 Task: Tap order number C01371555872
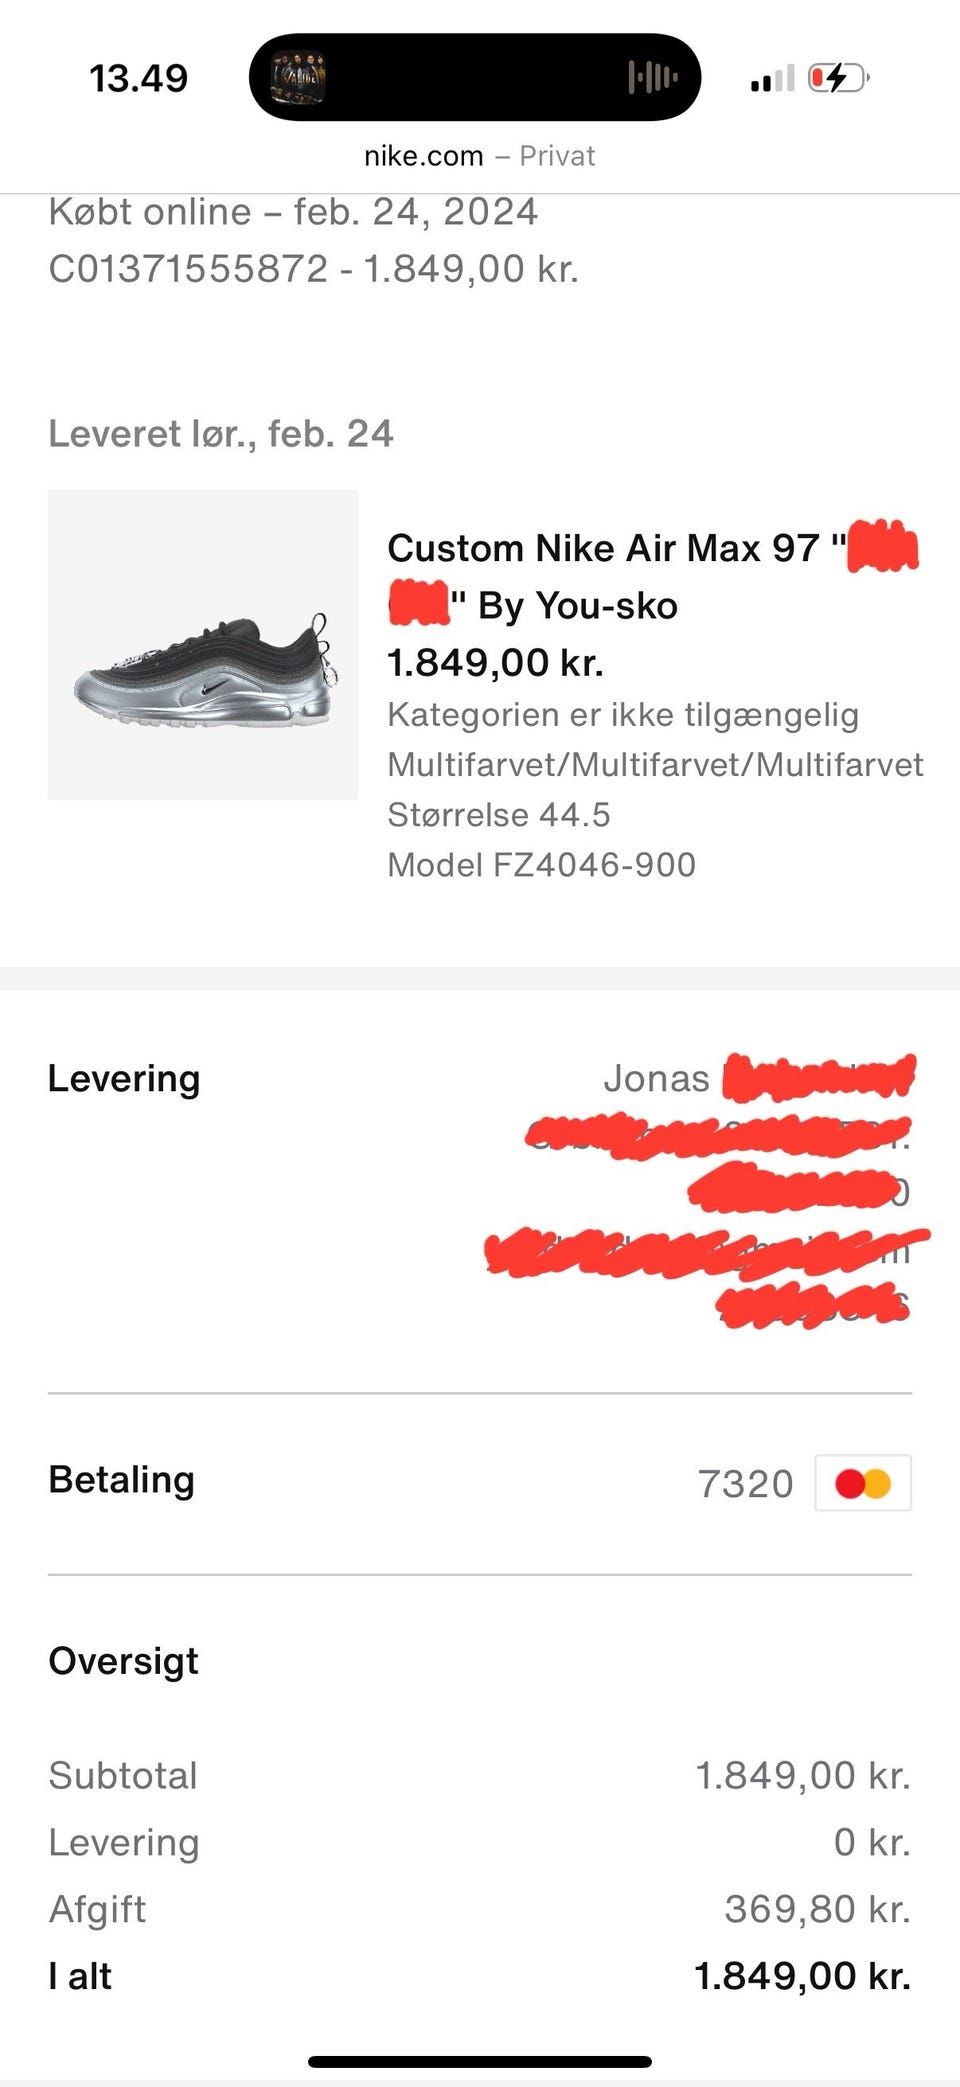[188, 268]
